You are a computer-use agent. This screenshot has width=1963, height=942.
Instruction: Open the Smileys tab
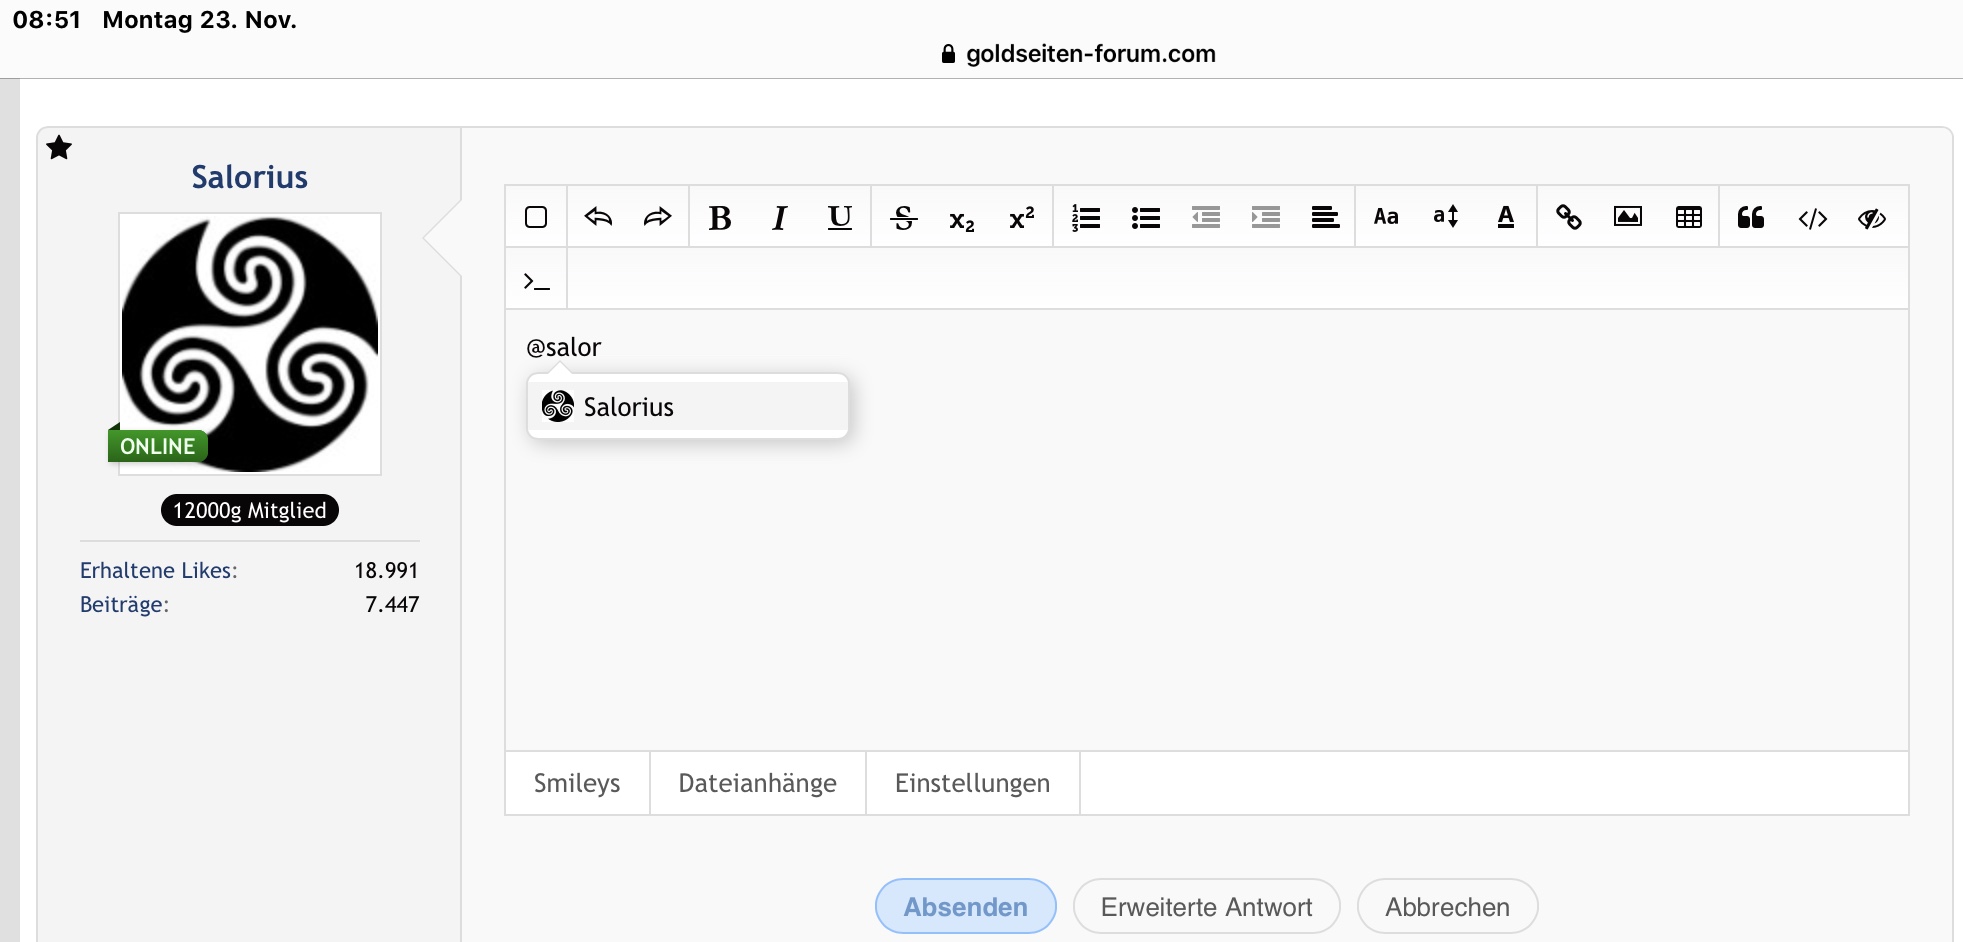pos(577,783)
